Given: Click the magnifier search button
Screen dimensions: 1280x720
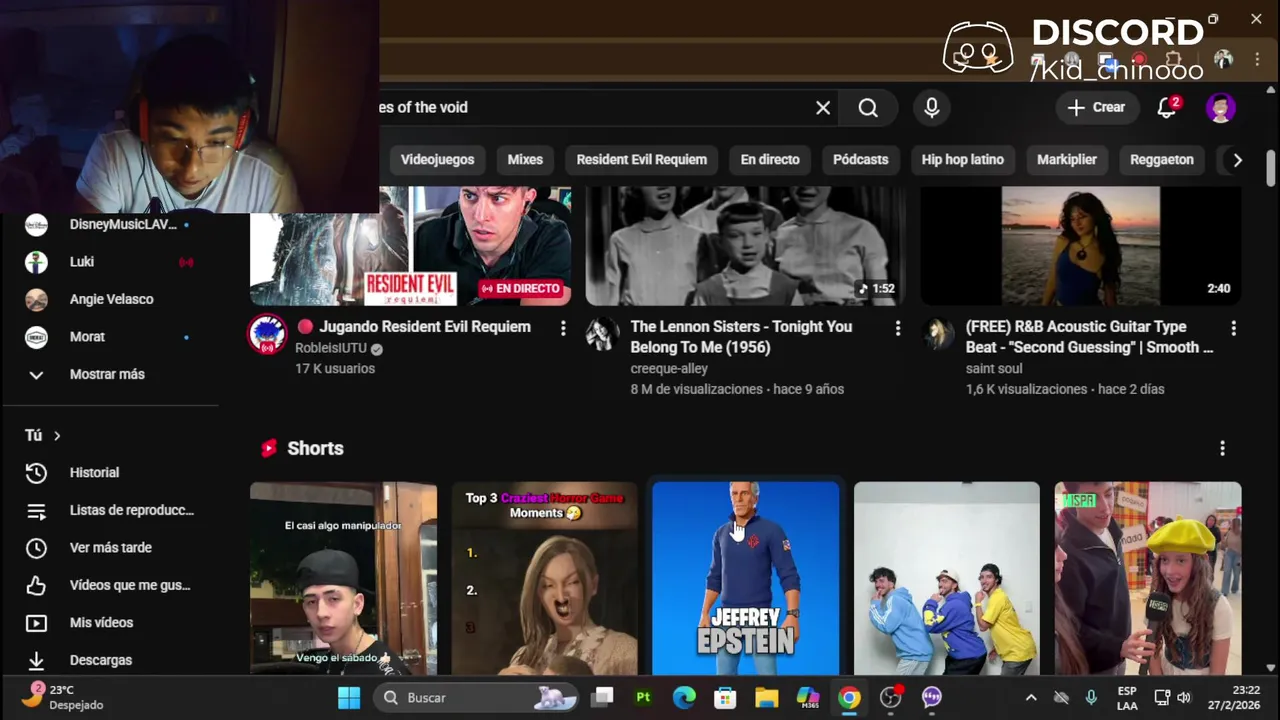Looking at the screenshot, I should tap(868, 108).
